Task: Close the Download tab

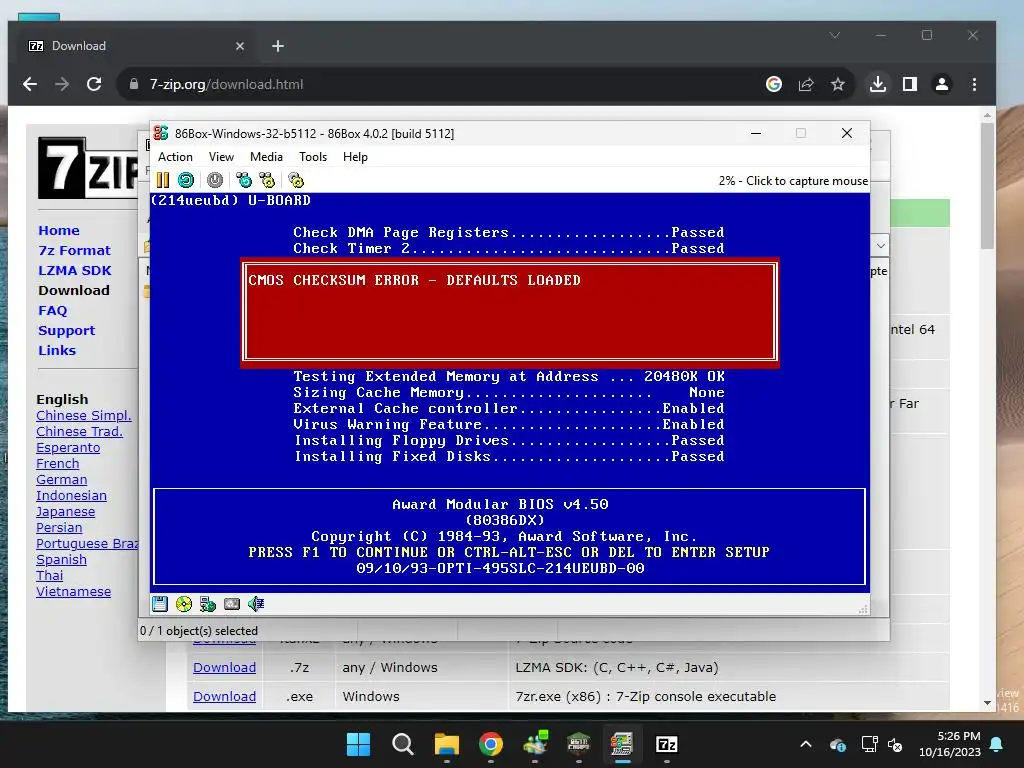Action: (x=240, y=46)
